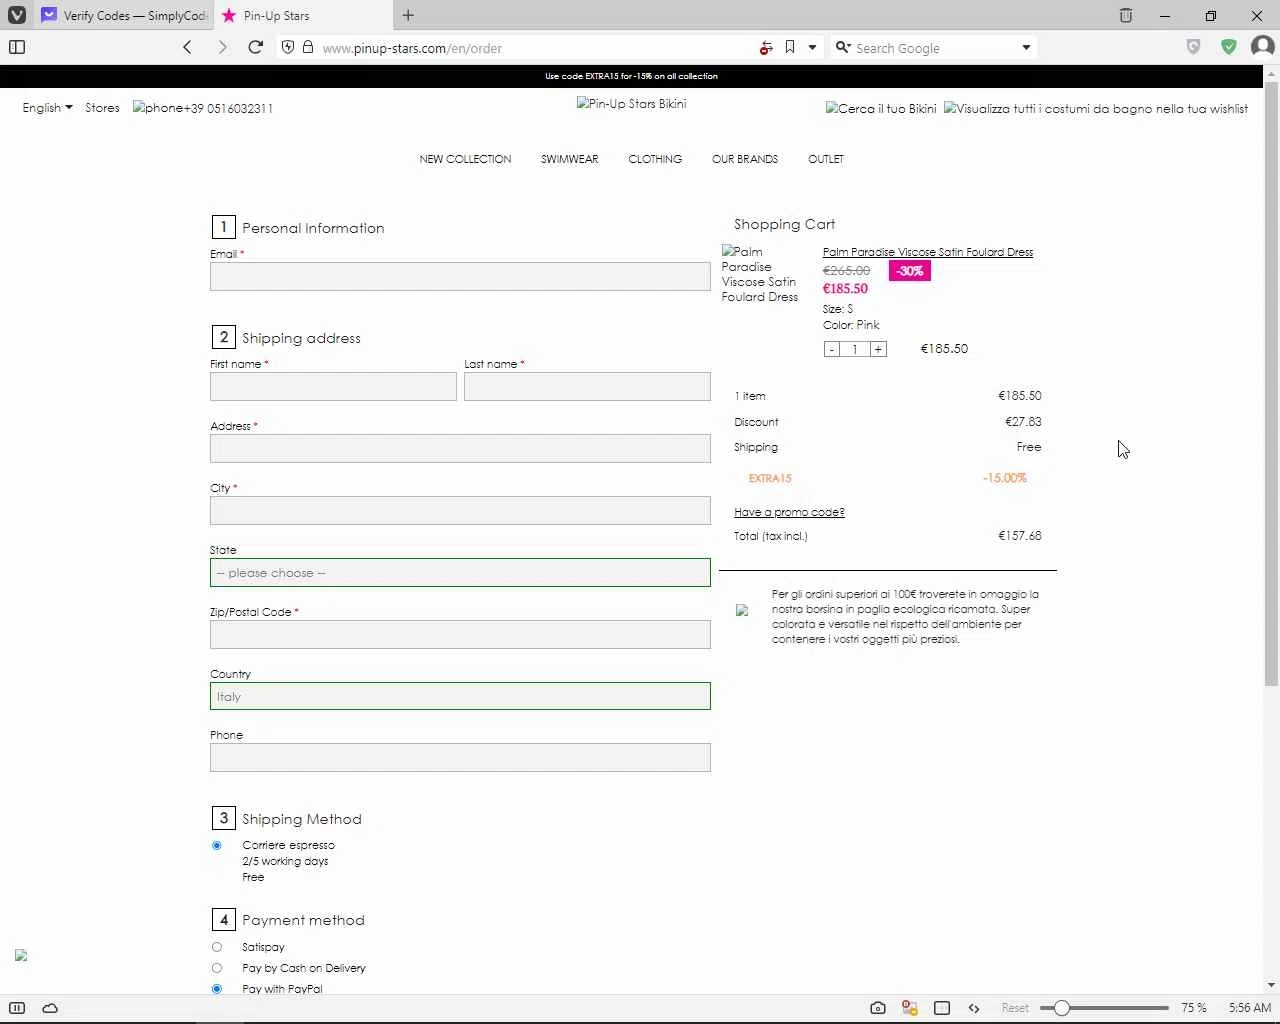Open the sync cloud icon
Viewport: 1280px width, 1024px height.
50,1008
